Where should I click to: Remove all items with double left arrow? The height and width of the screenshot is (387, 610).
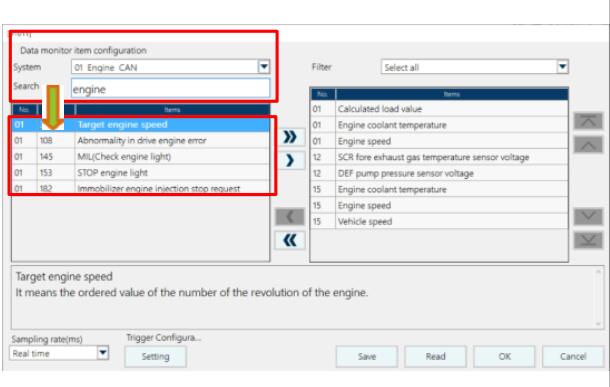(x=290, y=240)
